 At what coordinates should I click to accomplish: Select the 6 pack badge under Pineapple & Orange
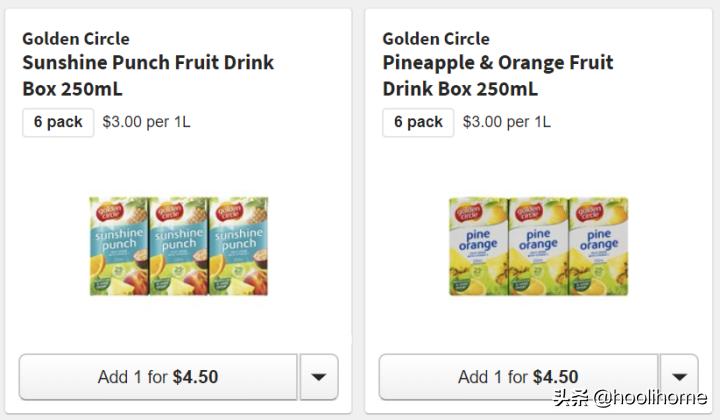[x=418, y=122]
